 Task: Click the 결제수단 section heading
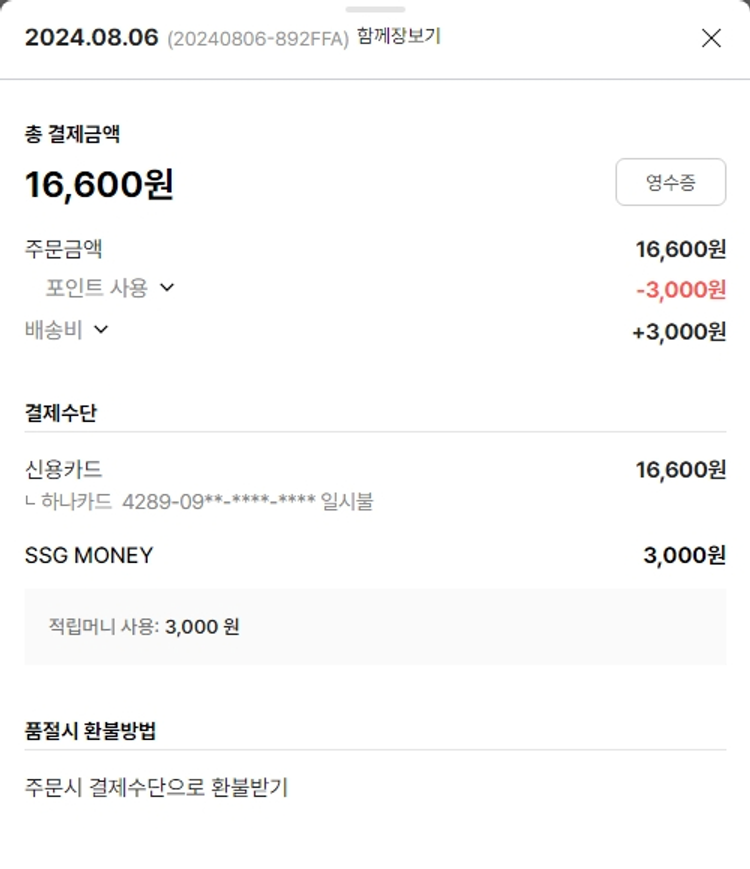click(61, 412)
